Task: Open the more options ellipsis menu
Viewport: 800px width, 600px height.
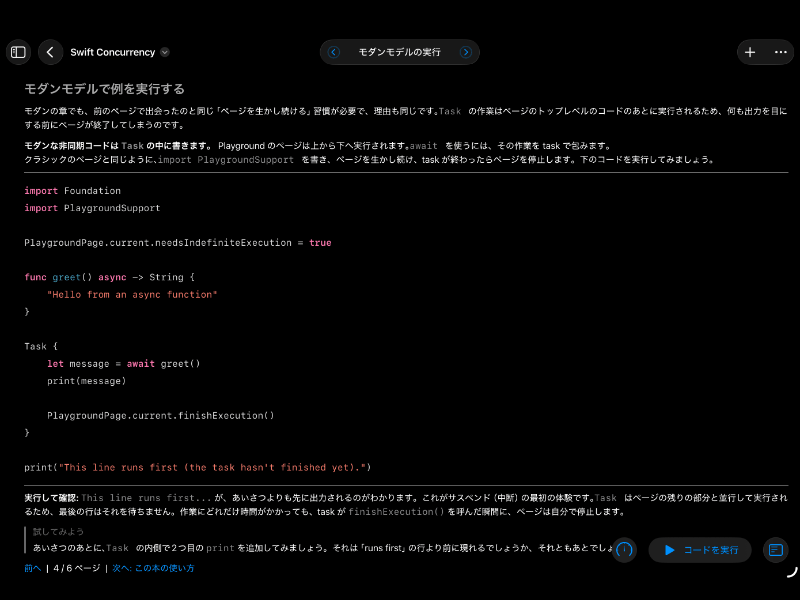Action: (781, 52)
